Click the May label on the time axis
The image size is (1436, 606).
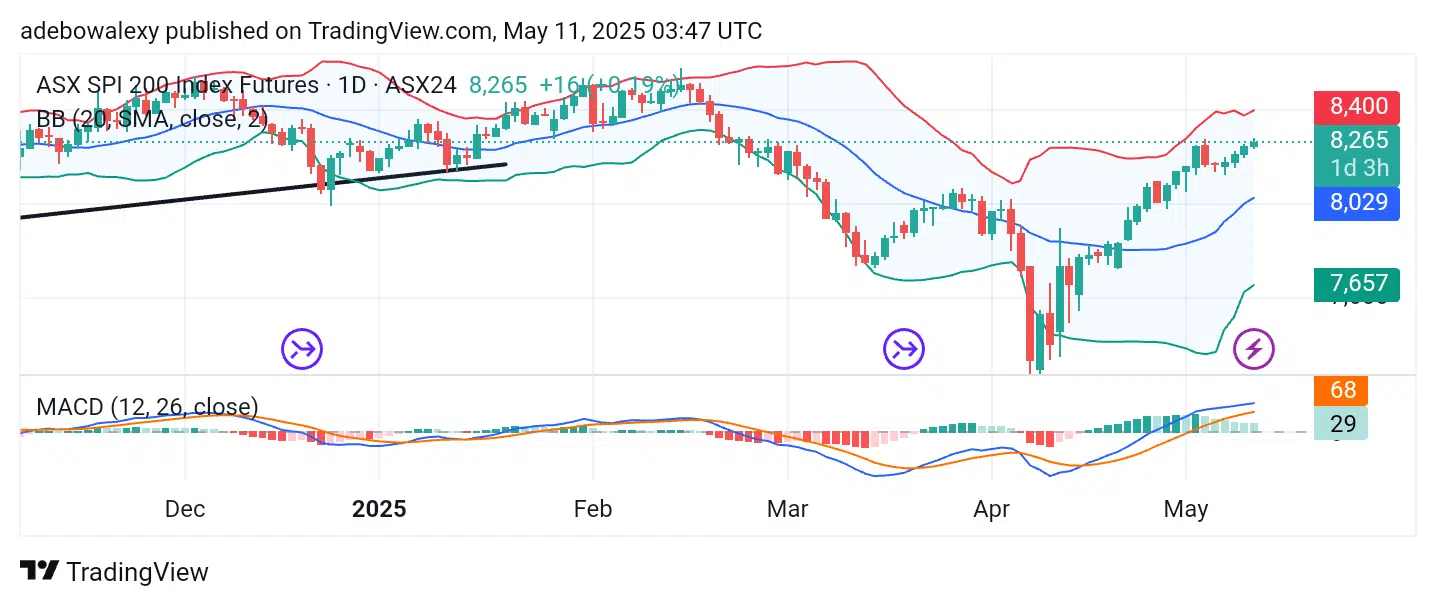1186,509
